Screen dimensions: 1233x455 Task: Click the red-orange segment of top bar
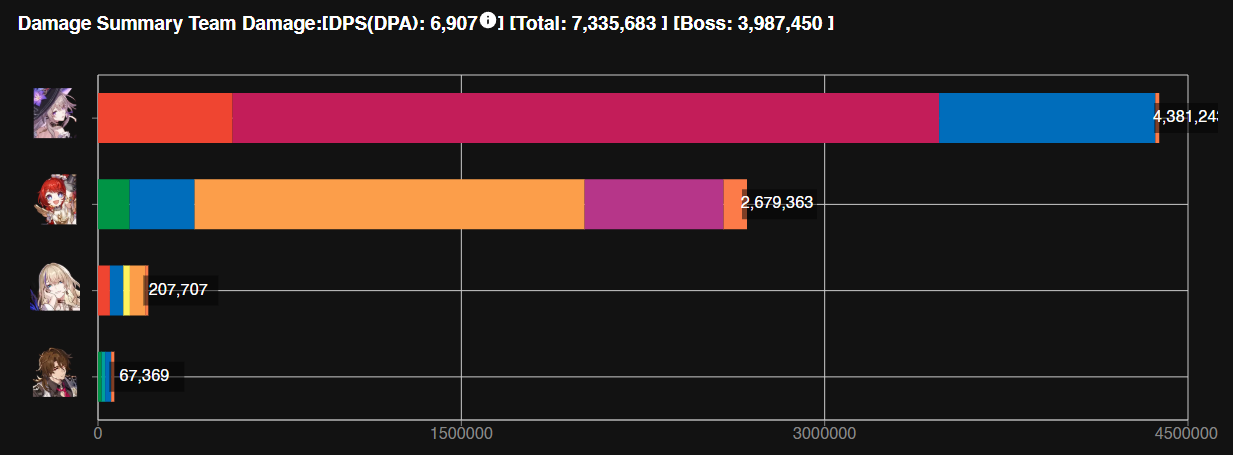coord(165,118)
